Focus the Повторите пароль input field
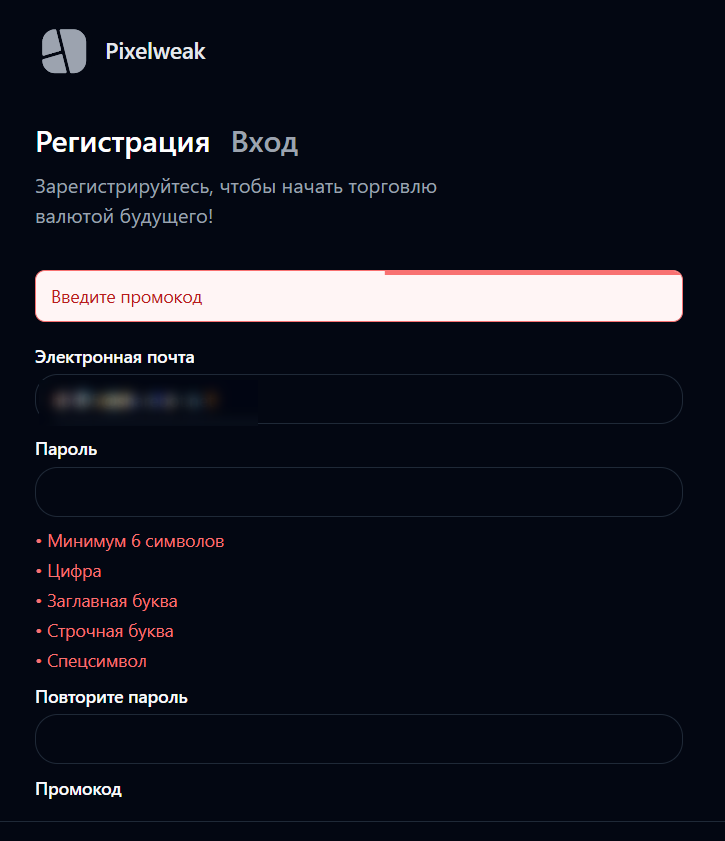This screenshot has width=725, height=841. [358, 739]
